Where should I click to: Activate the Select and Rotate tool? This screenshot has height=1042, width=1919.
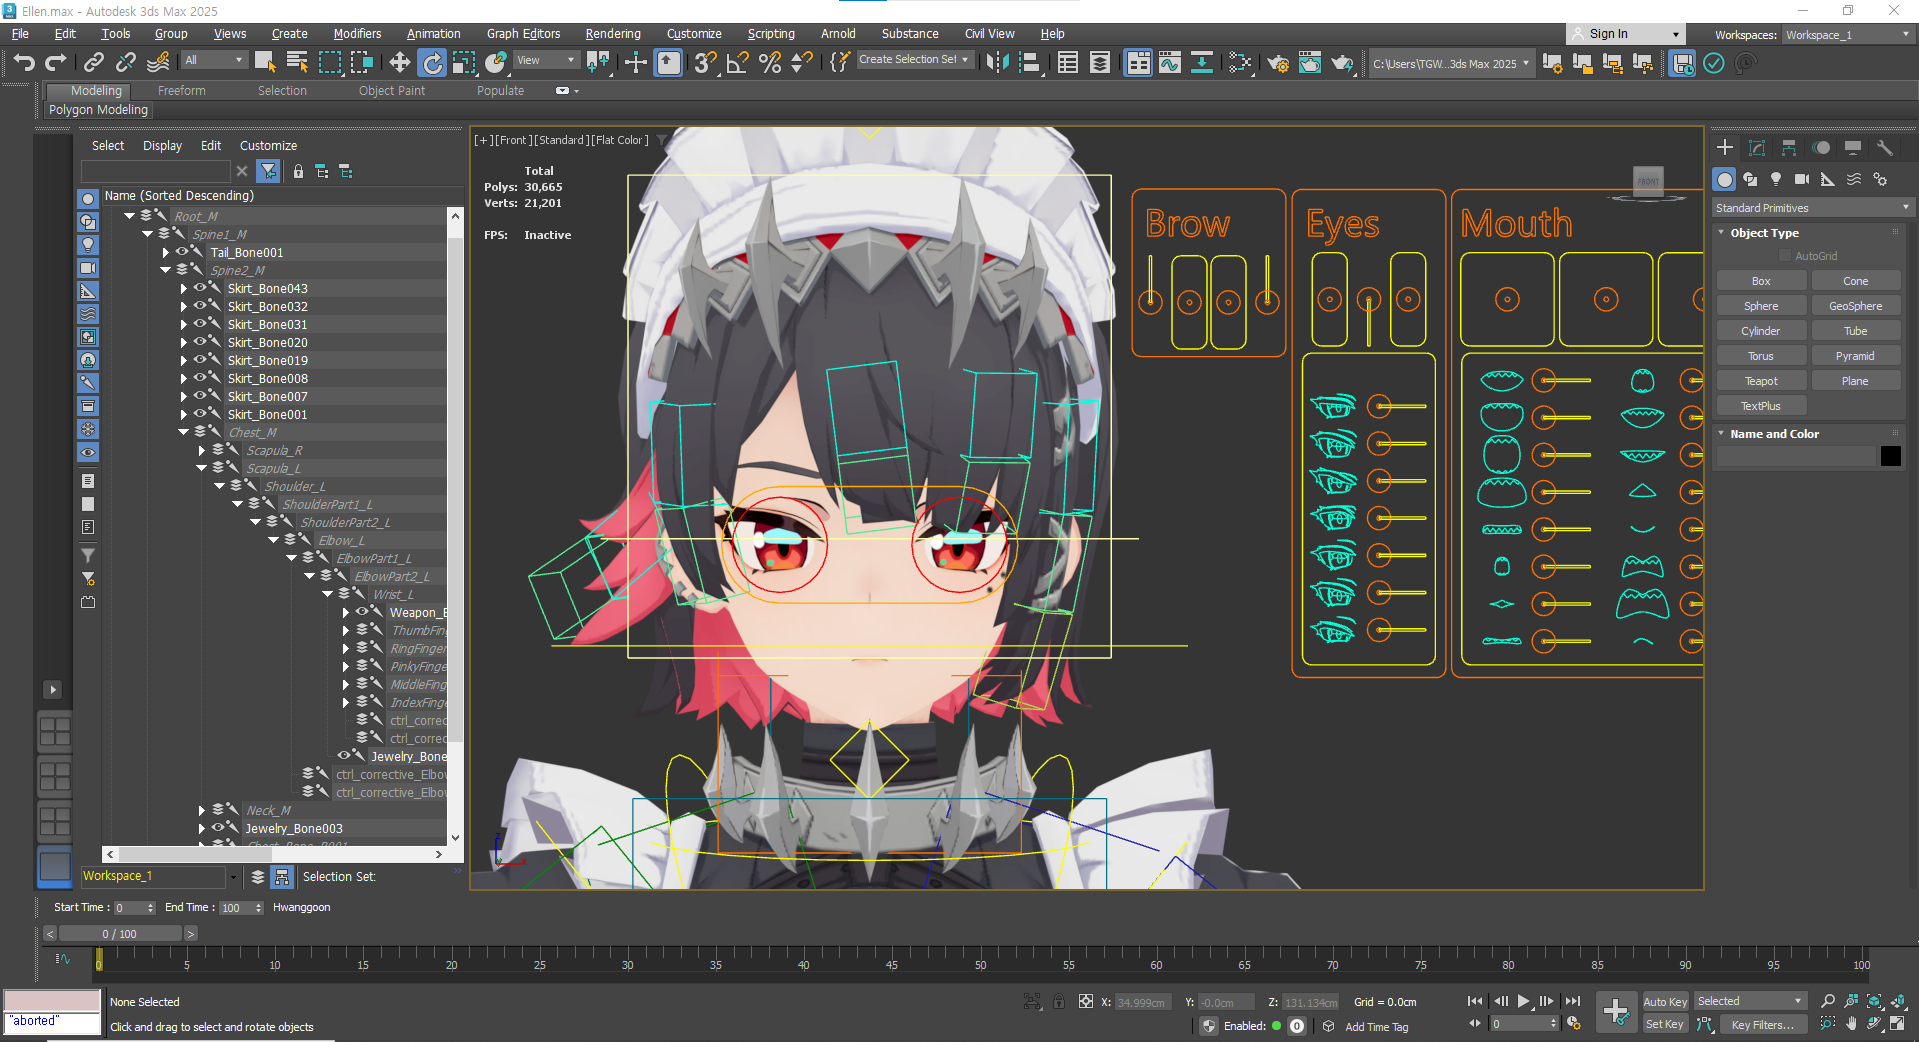click(x=432, y=63)
